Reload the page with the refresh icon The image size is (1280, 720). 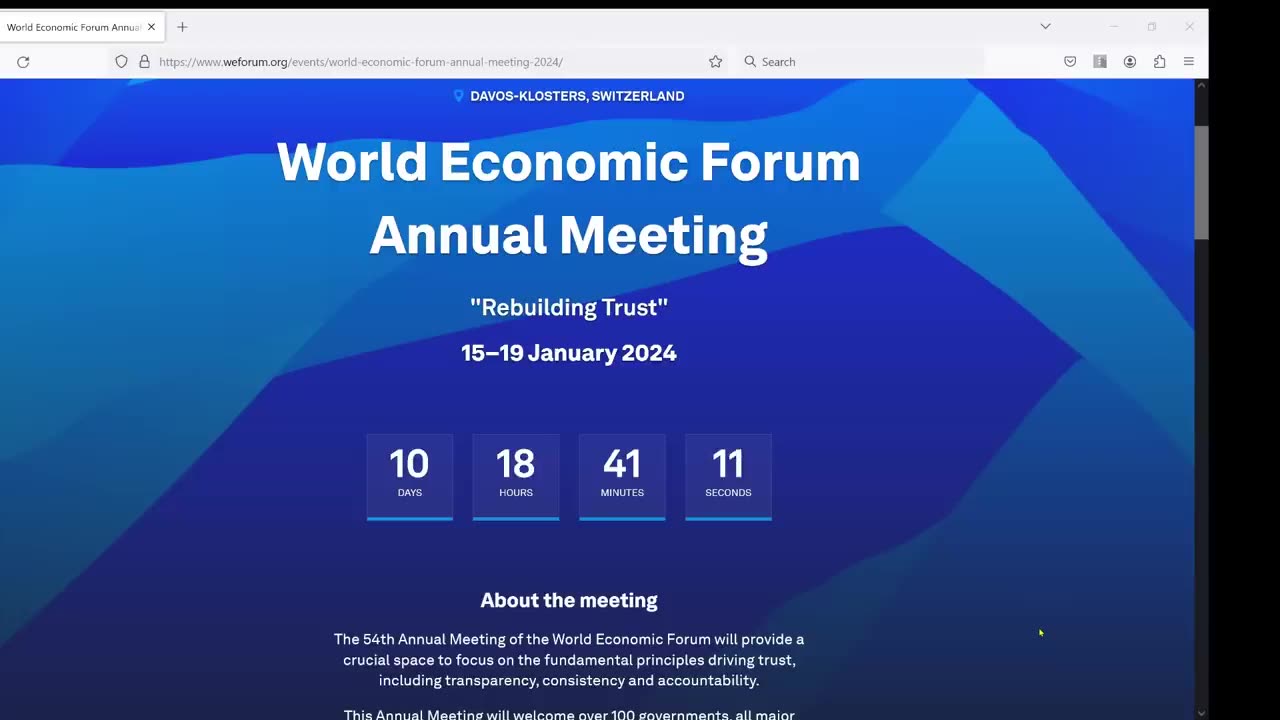click(x=23, y=62)
